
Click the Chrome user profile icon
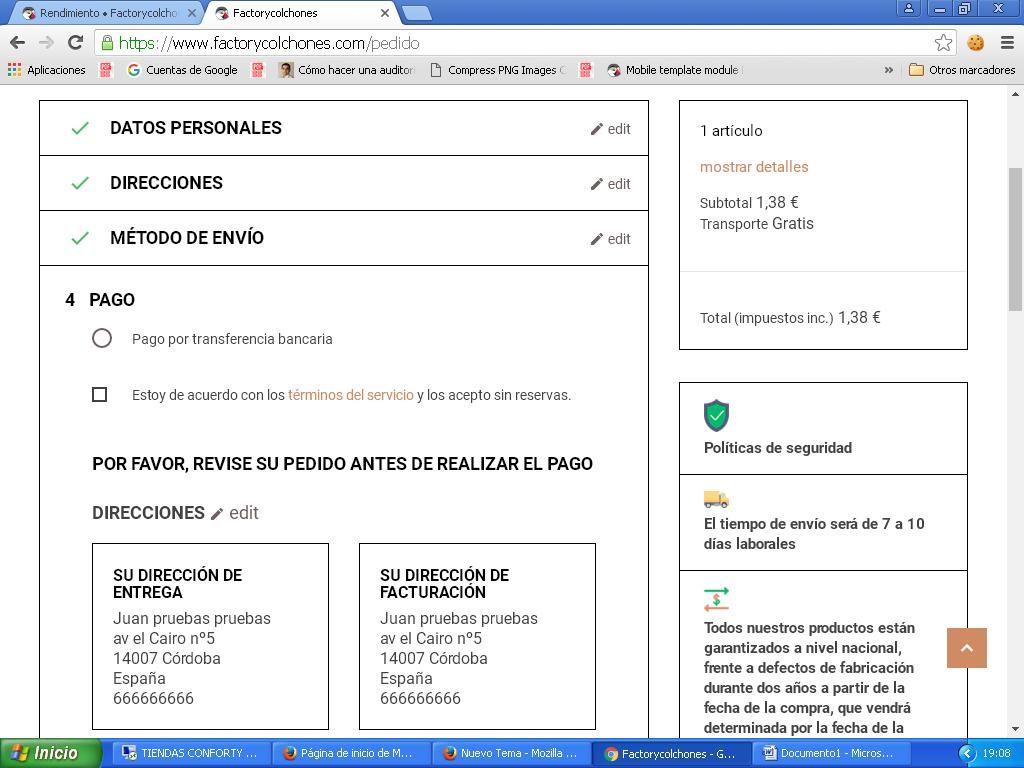(908, 8)
